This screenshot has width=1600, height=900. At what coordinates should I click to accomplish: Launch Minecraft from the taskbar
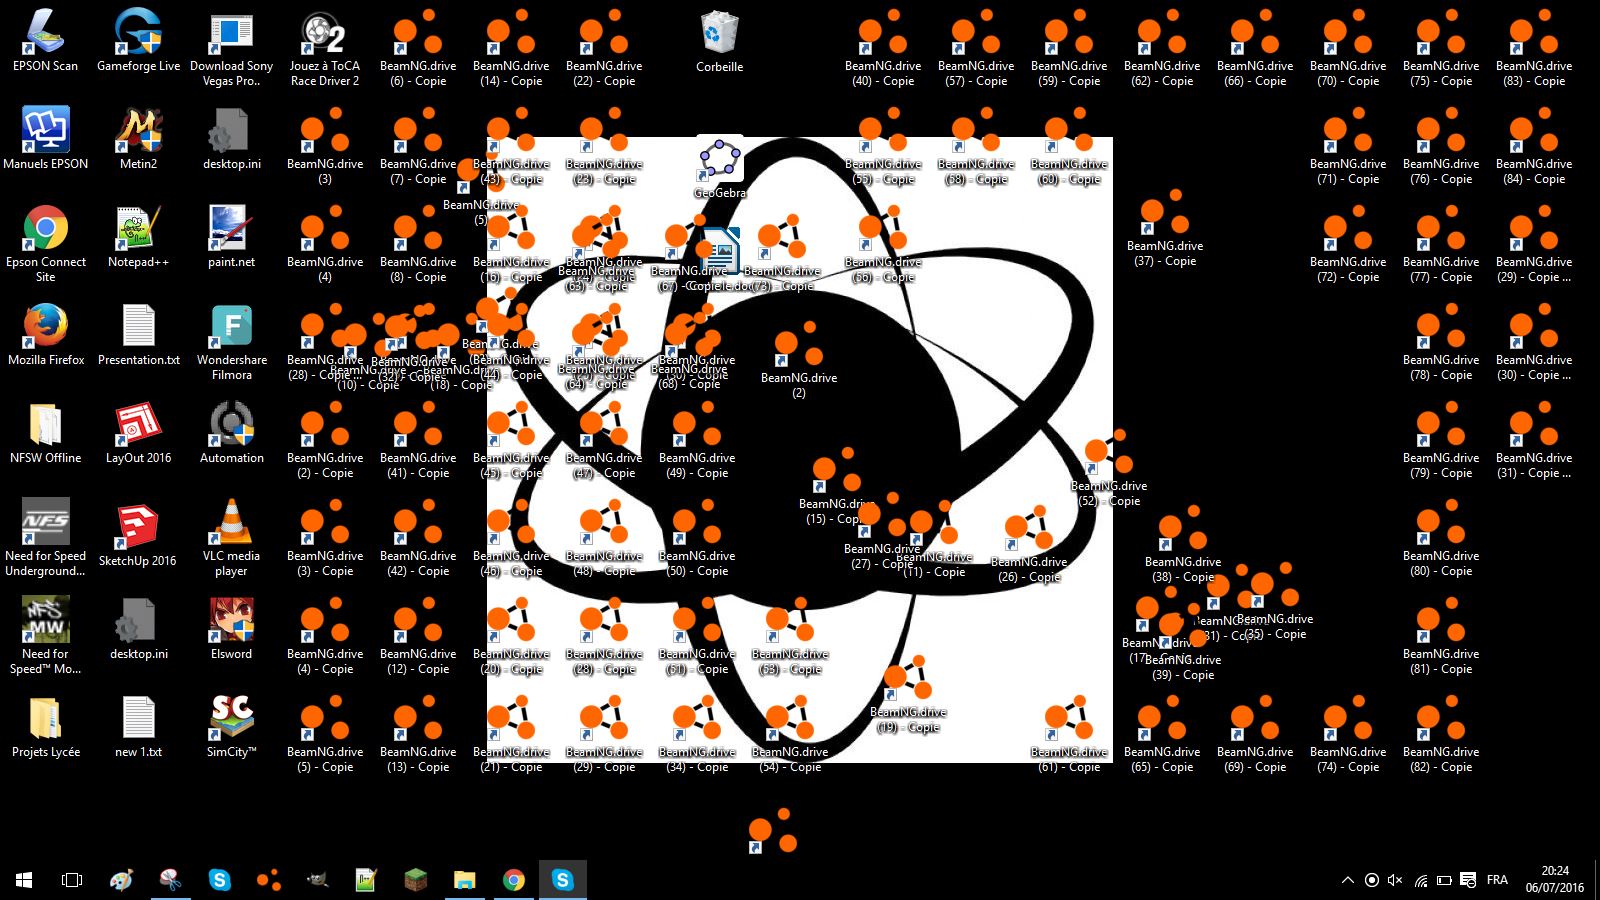[x=415, y=880]
